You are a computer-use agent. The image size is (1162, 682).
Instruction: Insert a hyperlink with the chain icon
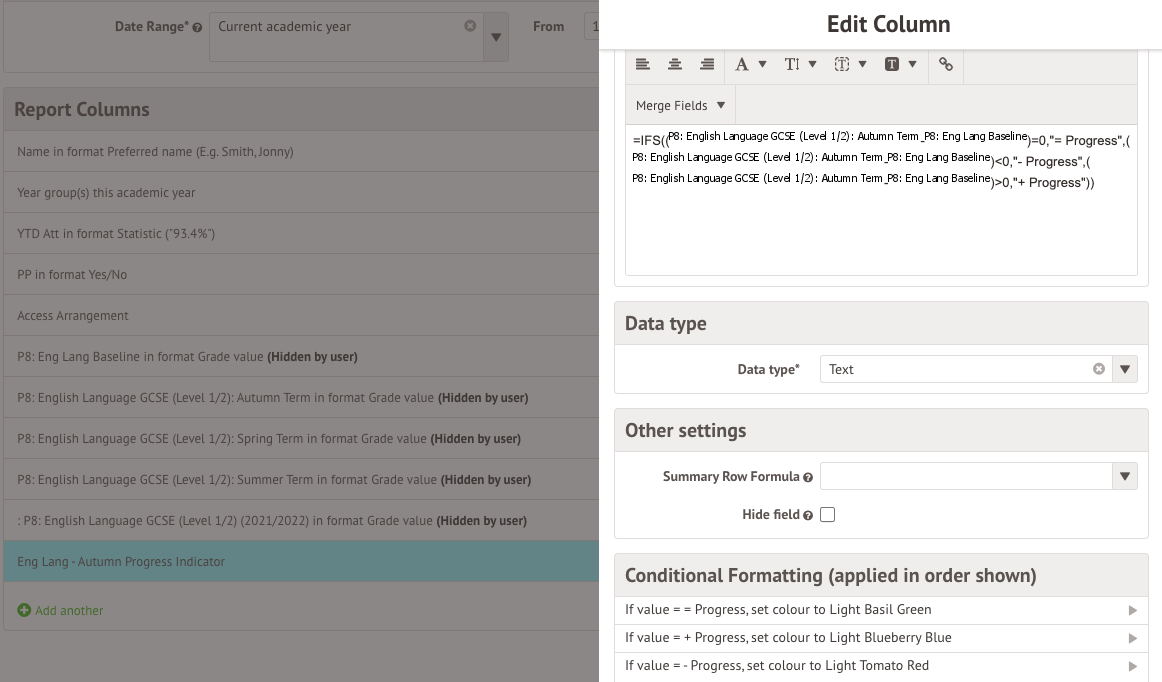pos(945,63)
